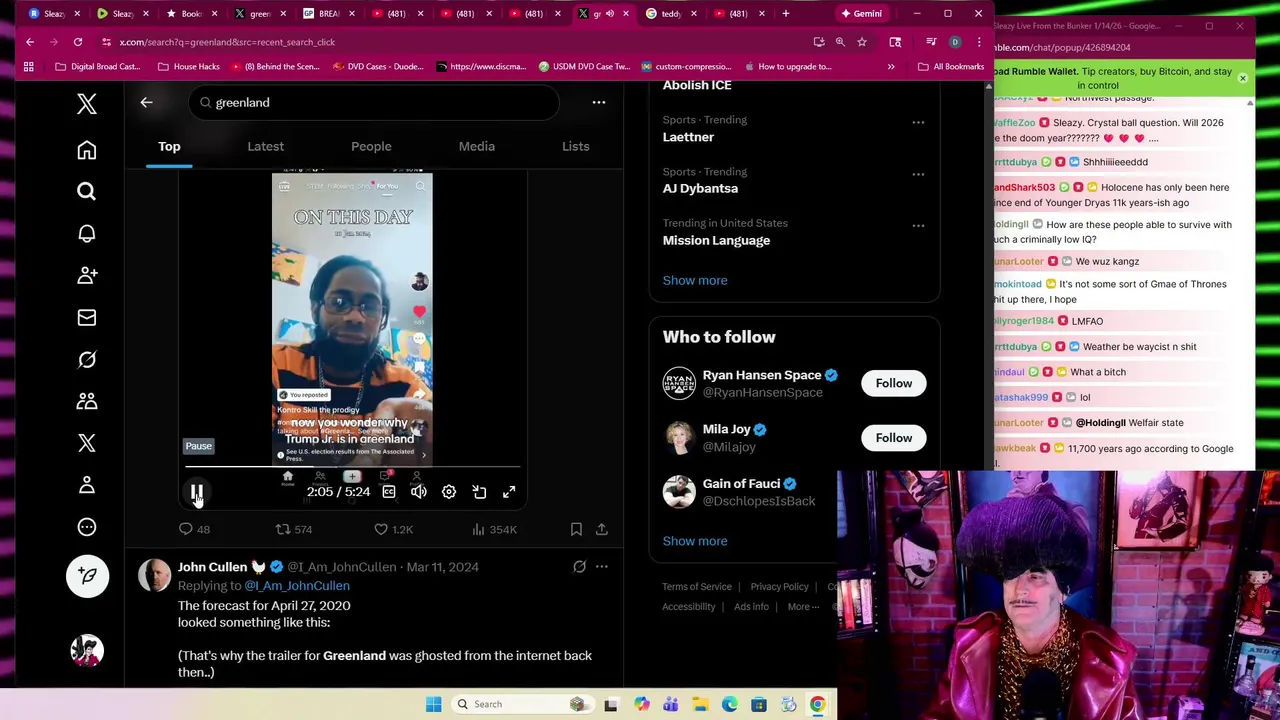Open Notifications bell in X sidebar
1280x720 pixels.
coord(87,233)
